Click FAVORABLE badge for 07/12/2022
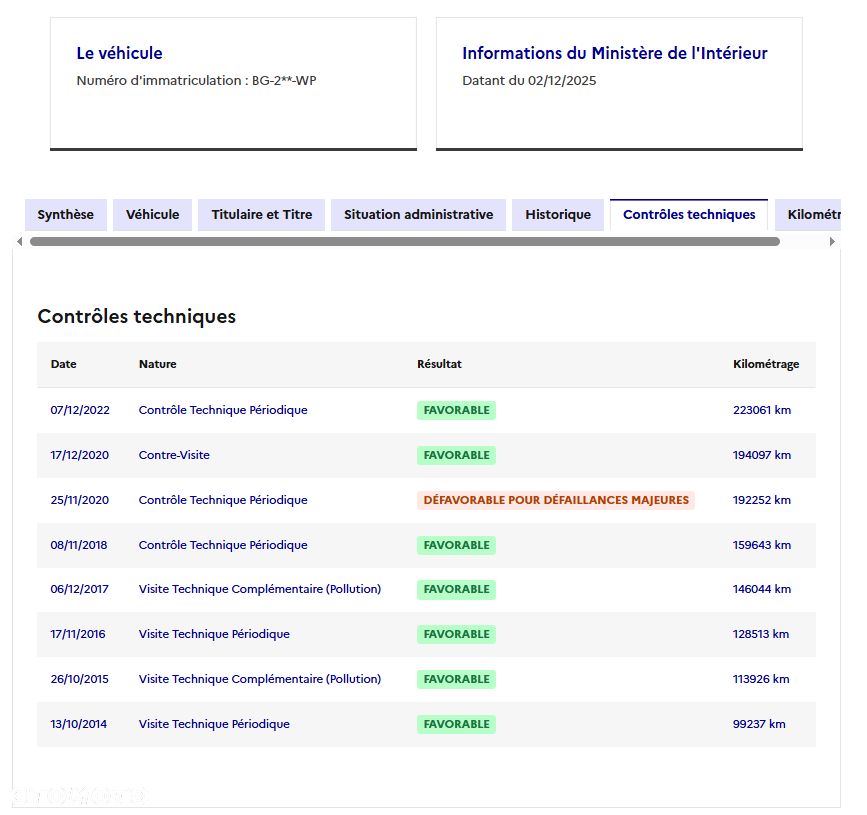This screenshot has height=815, width=867. pos(456,410)
